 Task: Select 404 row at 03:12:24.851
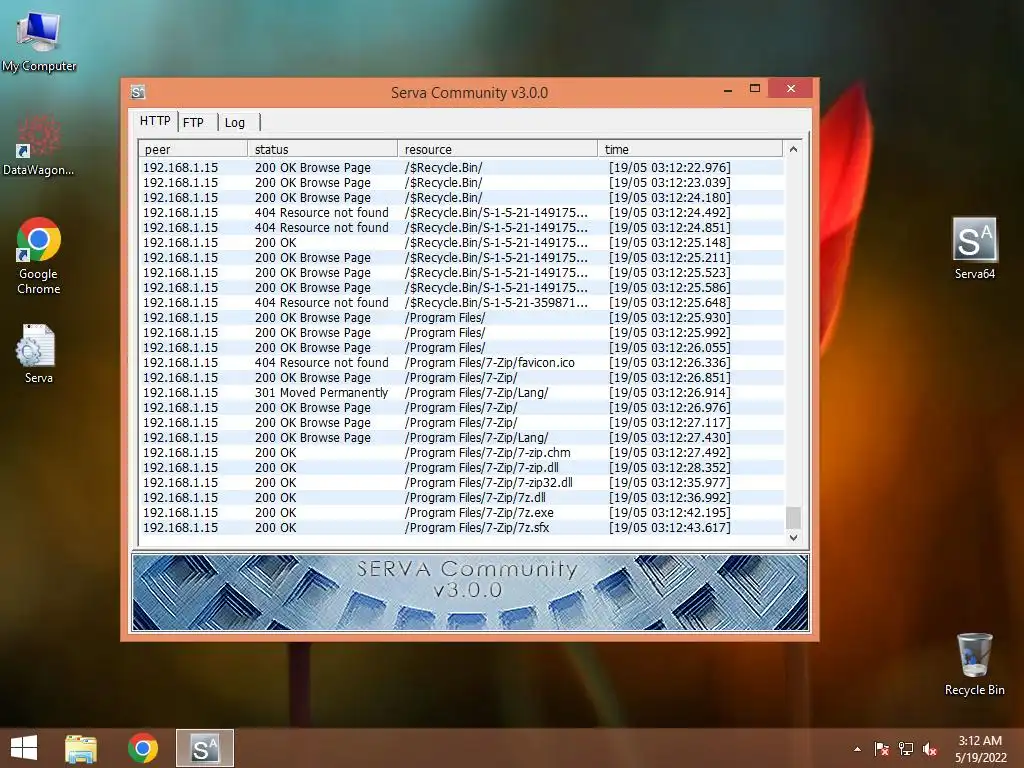462,227
